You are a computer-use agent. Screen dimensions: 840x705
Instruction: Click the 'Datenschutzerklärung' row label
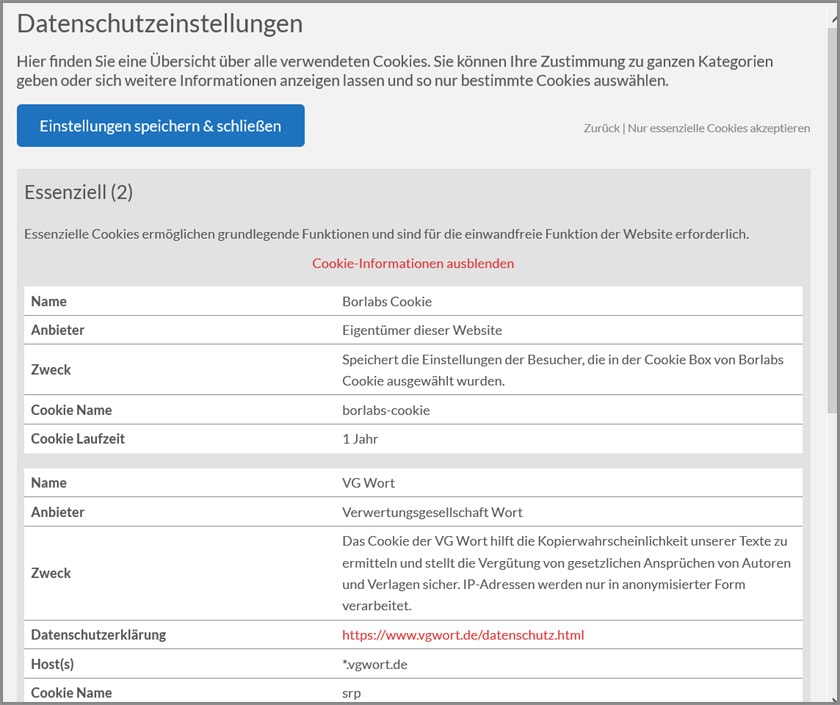click(x=98, y=635)
